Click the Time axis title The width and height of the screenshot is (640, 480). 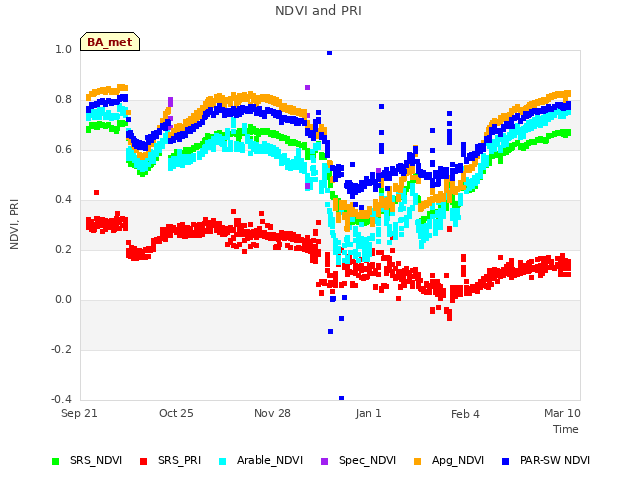tap(566, 429)
